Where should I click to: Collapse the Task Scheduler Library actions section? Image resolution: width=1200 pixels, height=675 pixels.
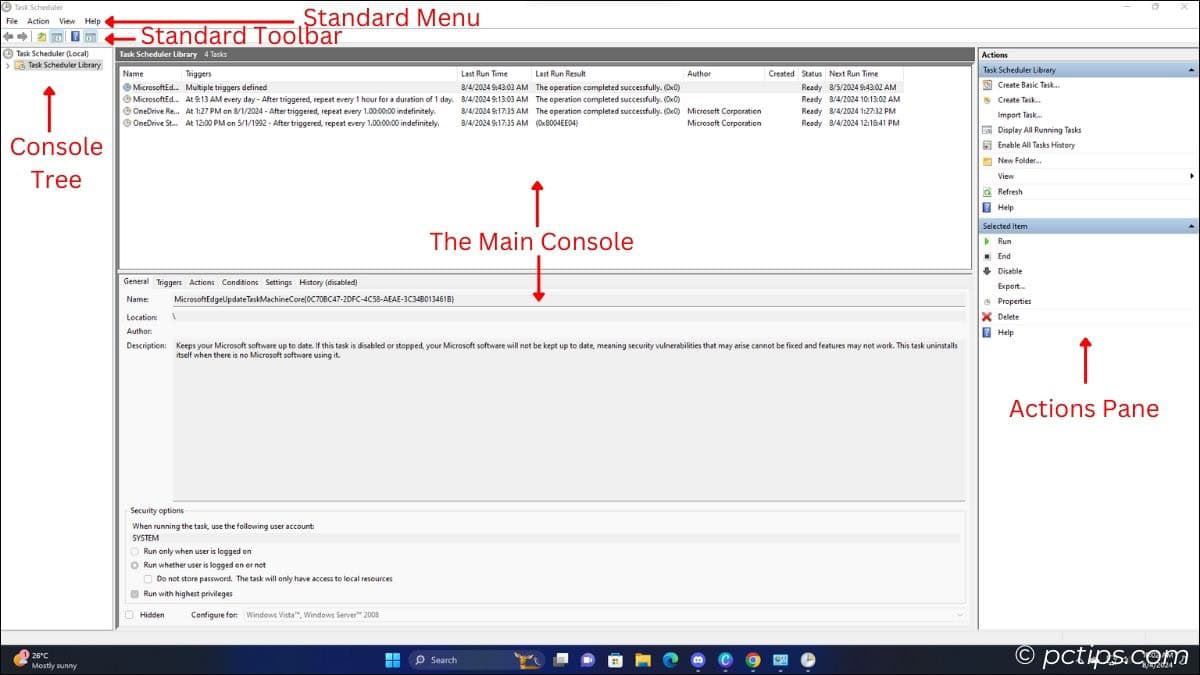click(x=1190, y=68)
